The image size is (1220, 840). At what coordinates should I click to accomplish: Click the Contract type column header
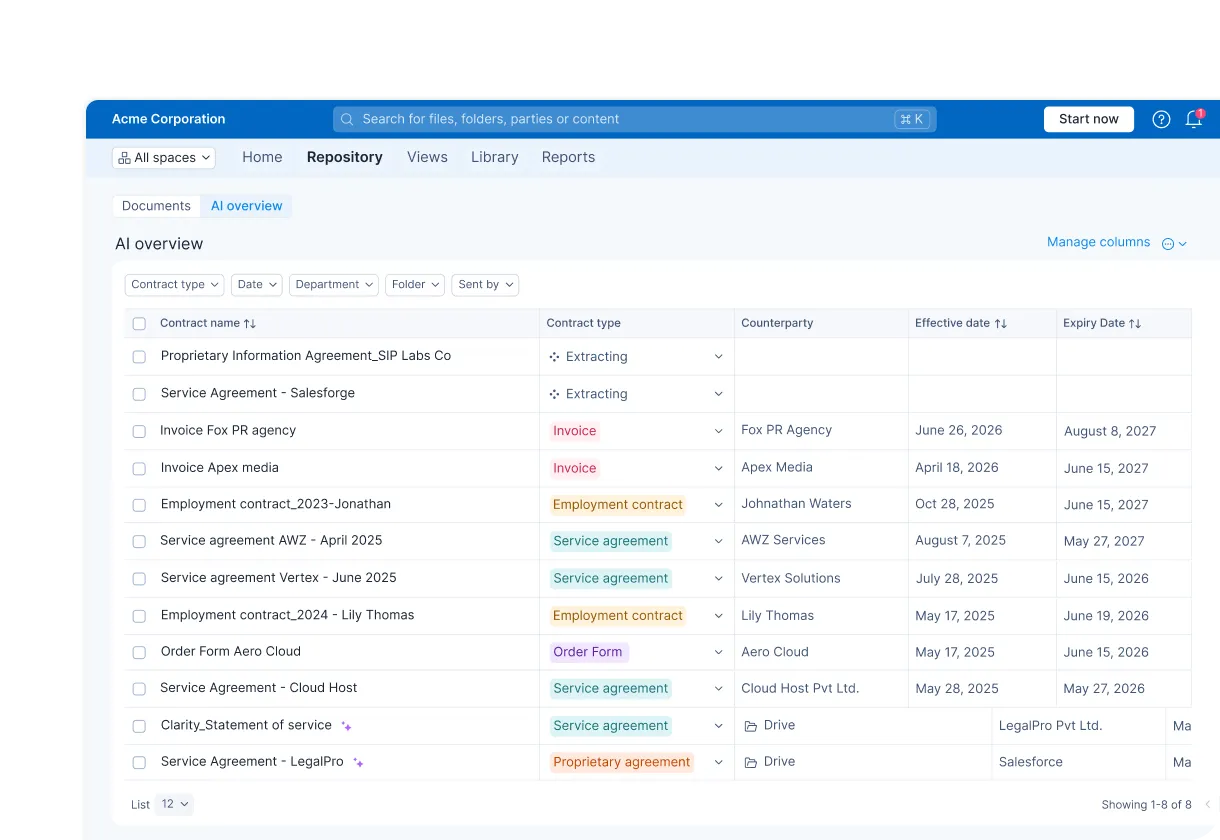(584, 323)
